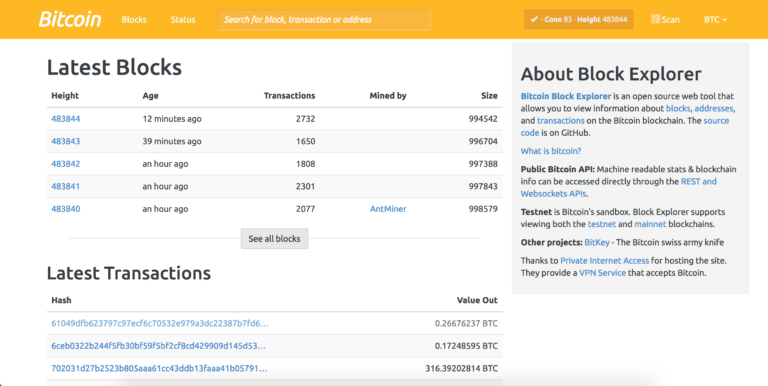Image resolution: width=768 pixels, height=386 pixels.
Task: Click the 994542 size cell
Action: [483, 119]
